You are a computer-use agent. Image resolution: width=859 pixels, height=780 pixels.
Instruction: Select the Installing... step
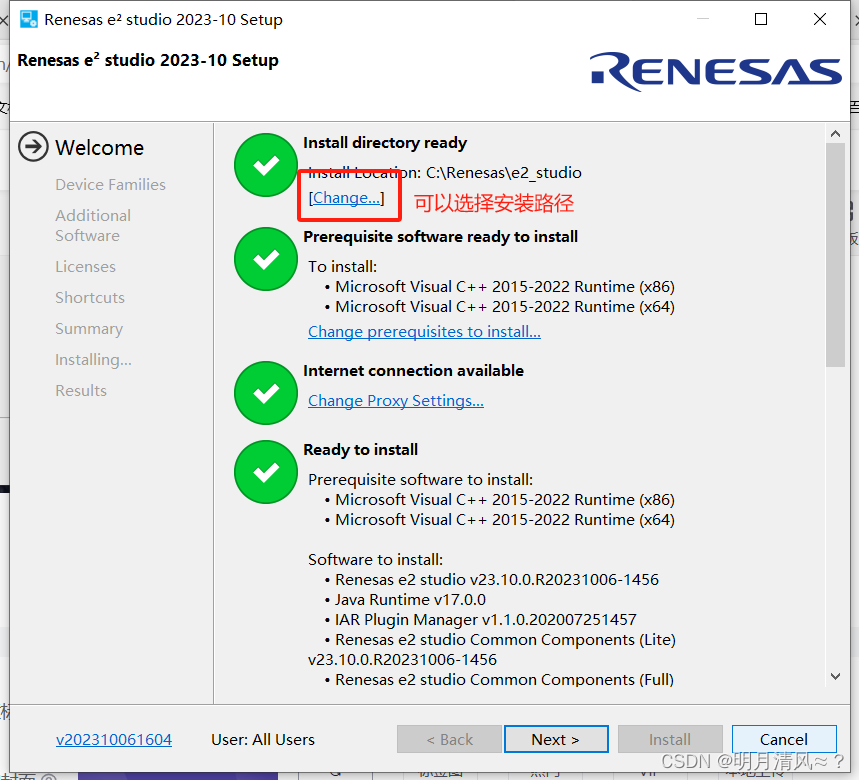click(93, 360)
